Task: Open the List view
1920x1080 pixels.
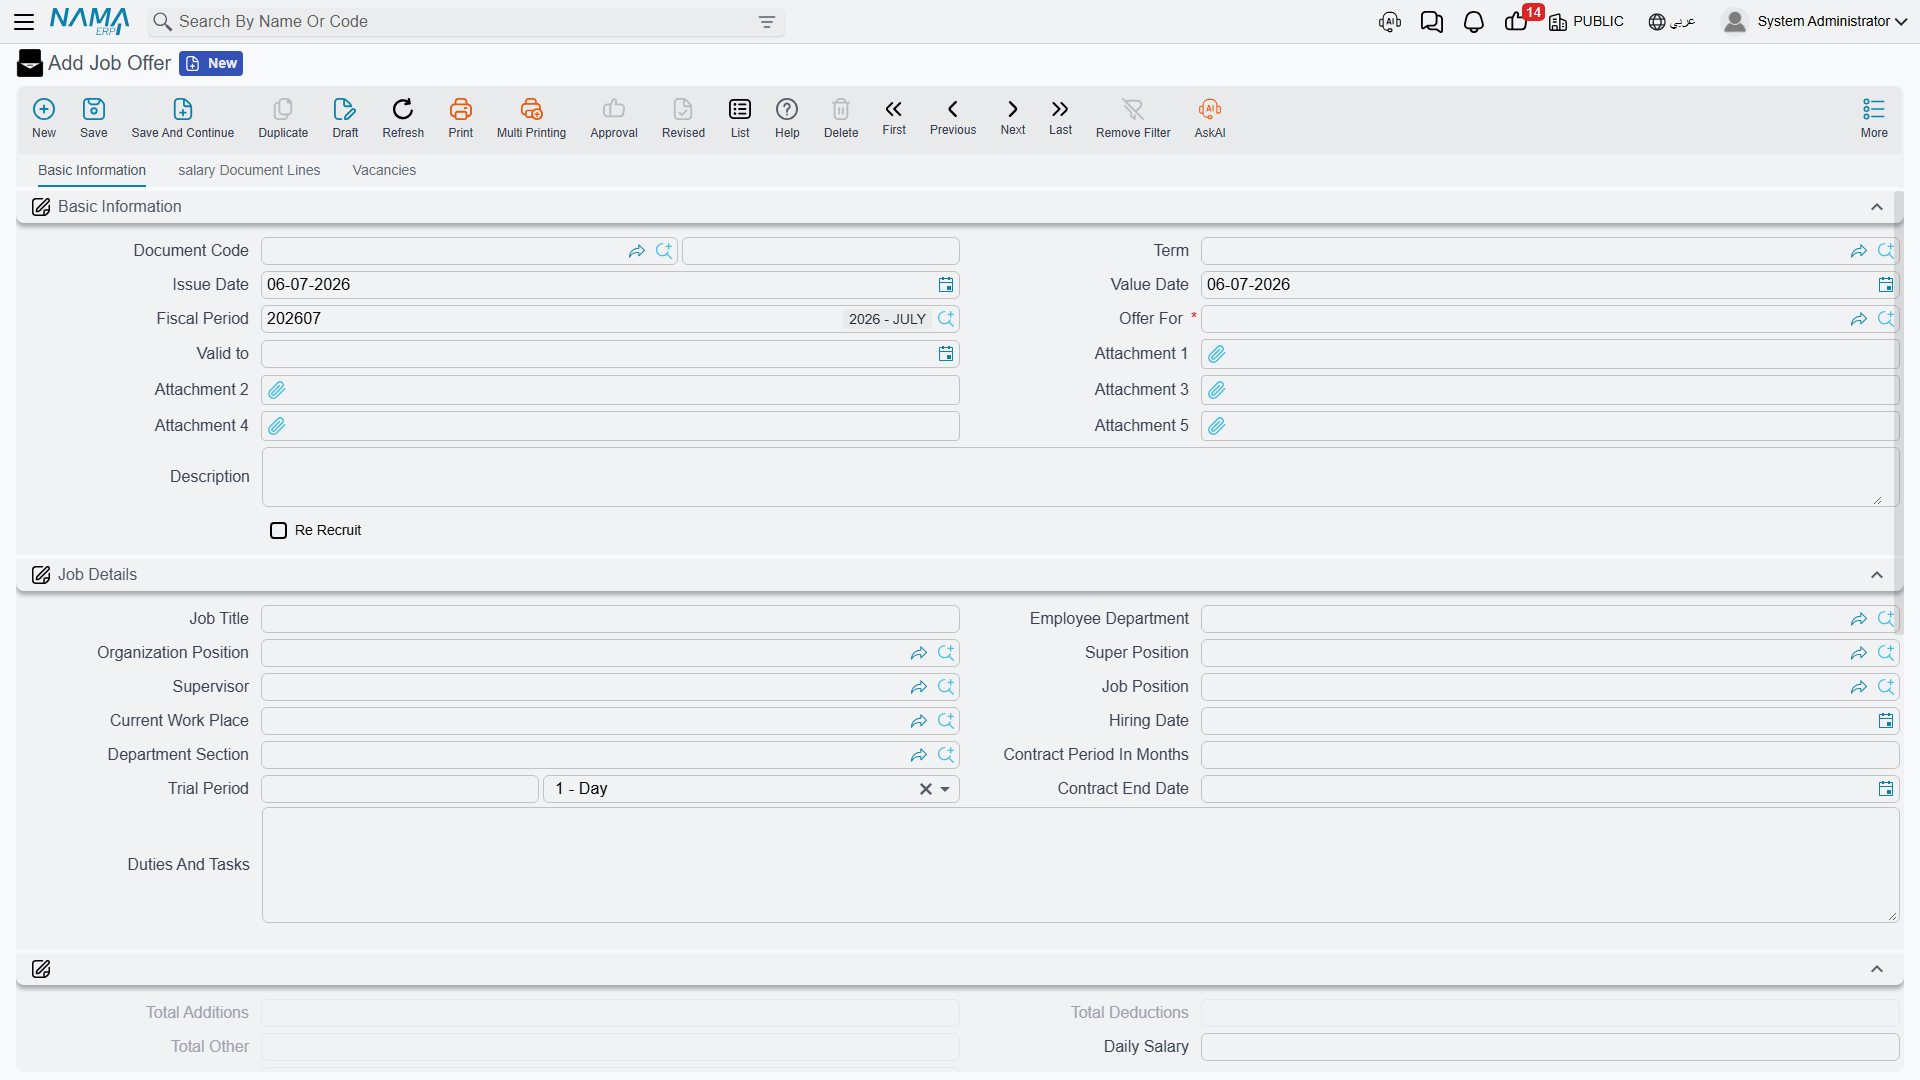Action: point(740,109)
